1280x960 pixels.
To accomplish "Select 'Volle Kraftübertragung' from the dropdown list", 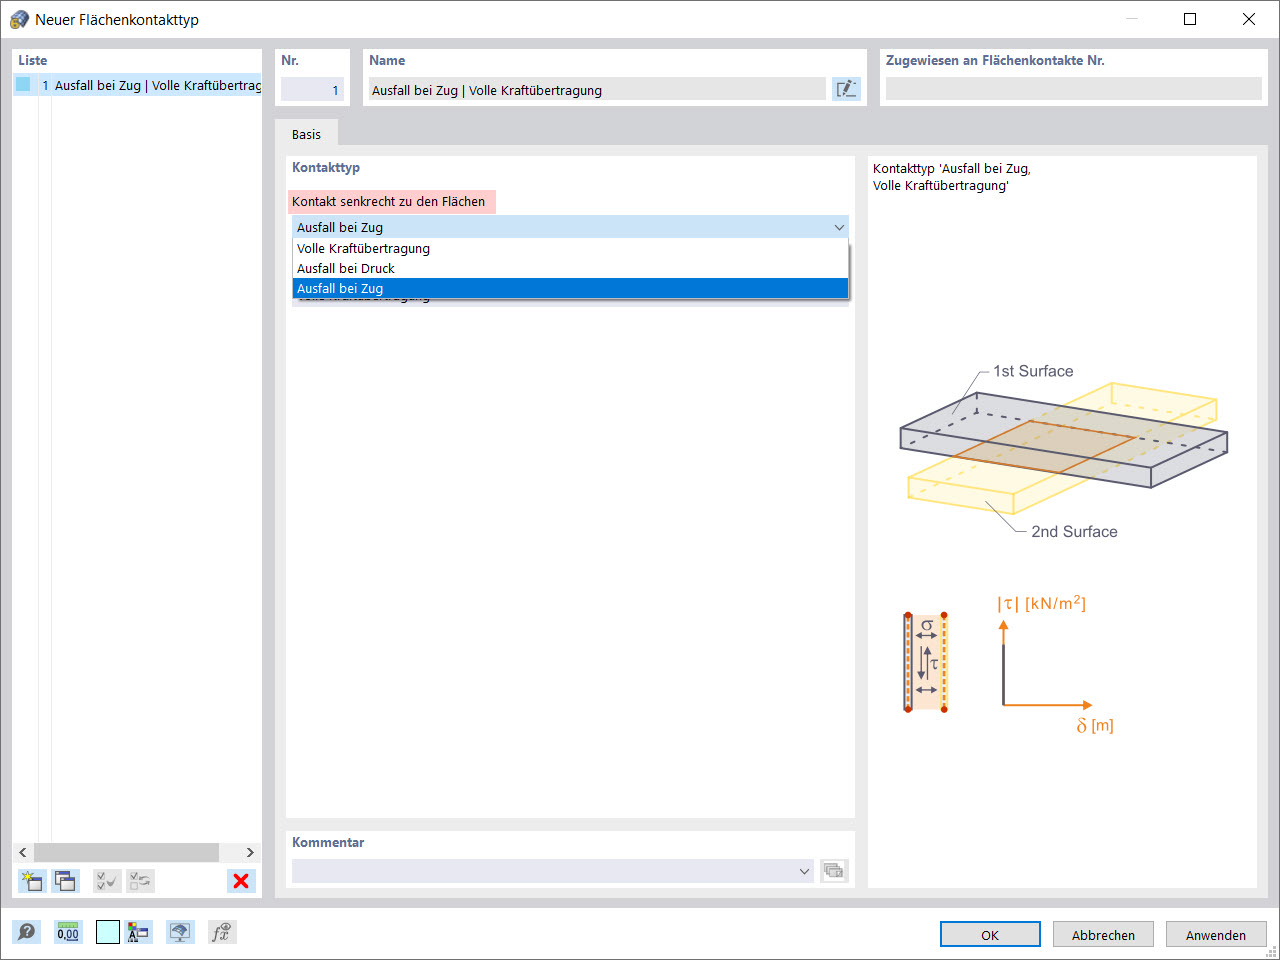I will pos(570,248).
